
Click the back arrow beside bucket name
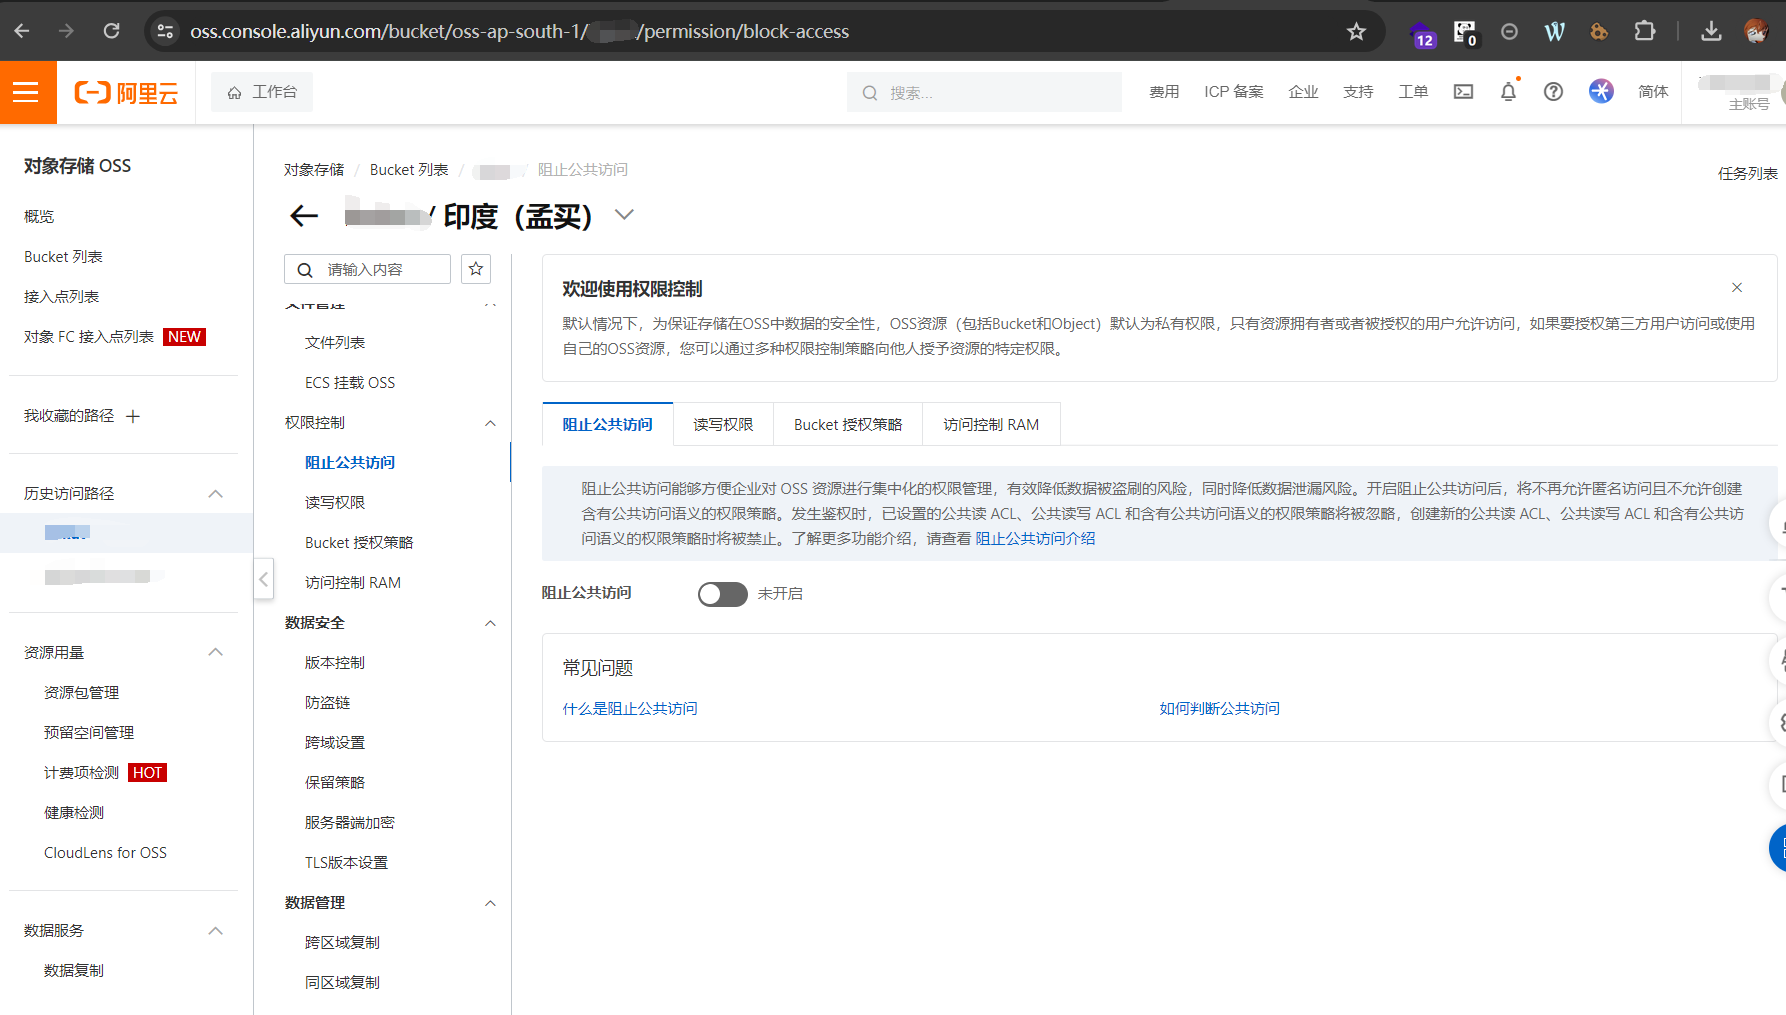pos(303,215)
